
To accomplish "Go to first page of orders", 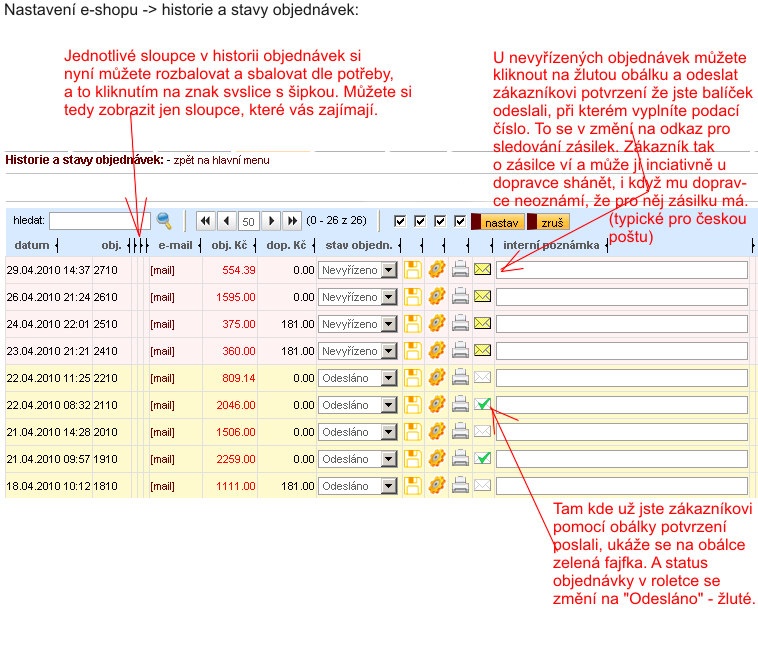I will [205, 221].
